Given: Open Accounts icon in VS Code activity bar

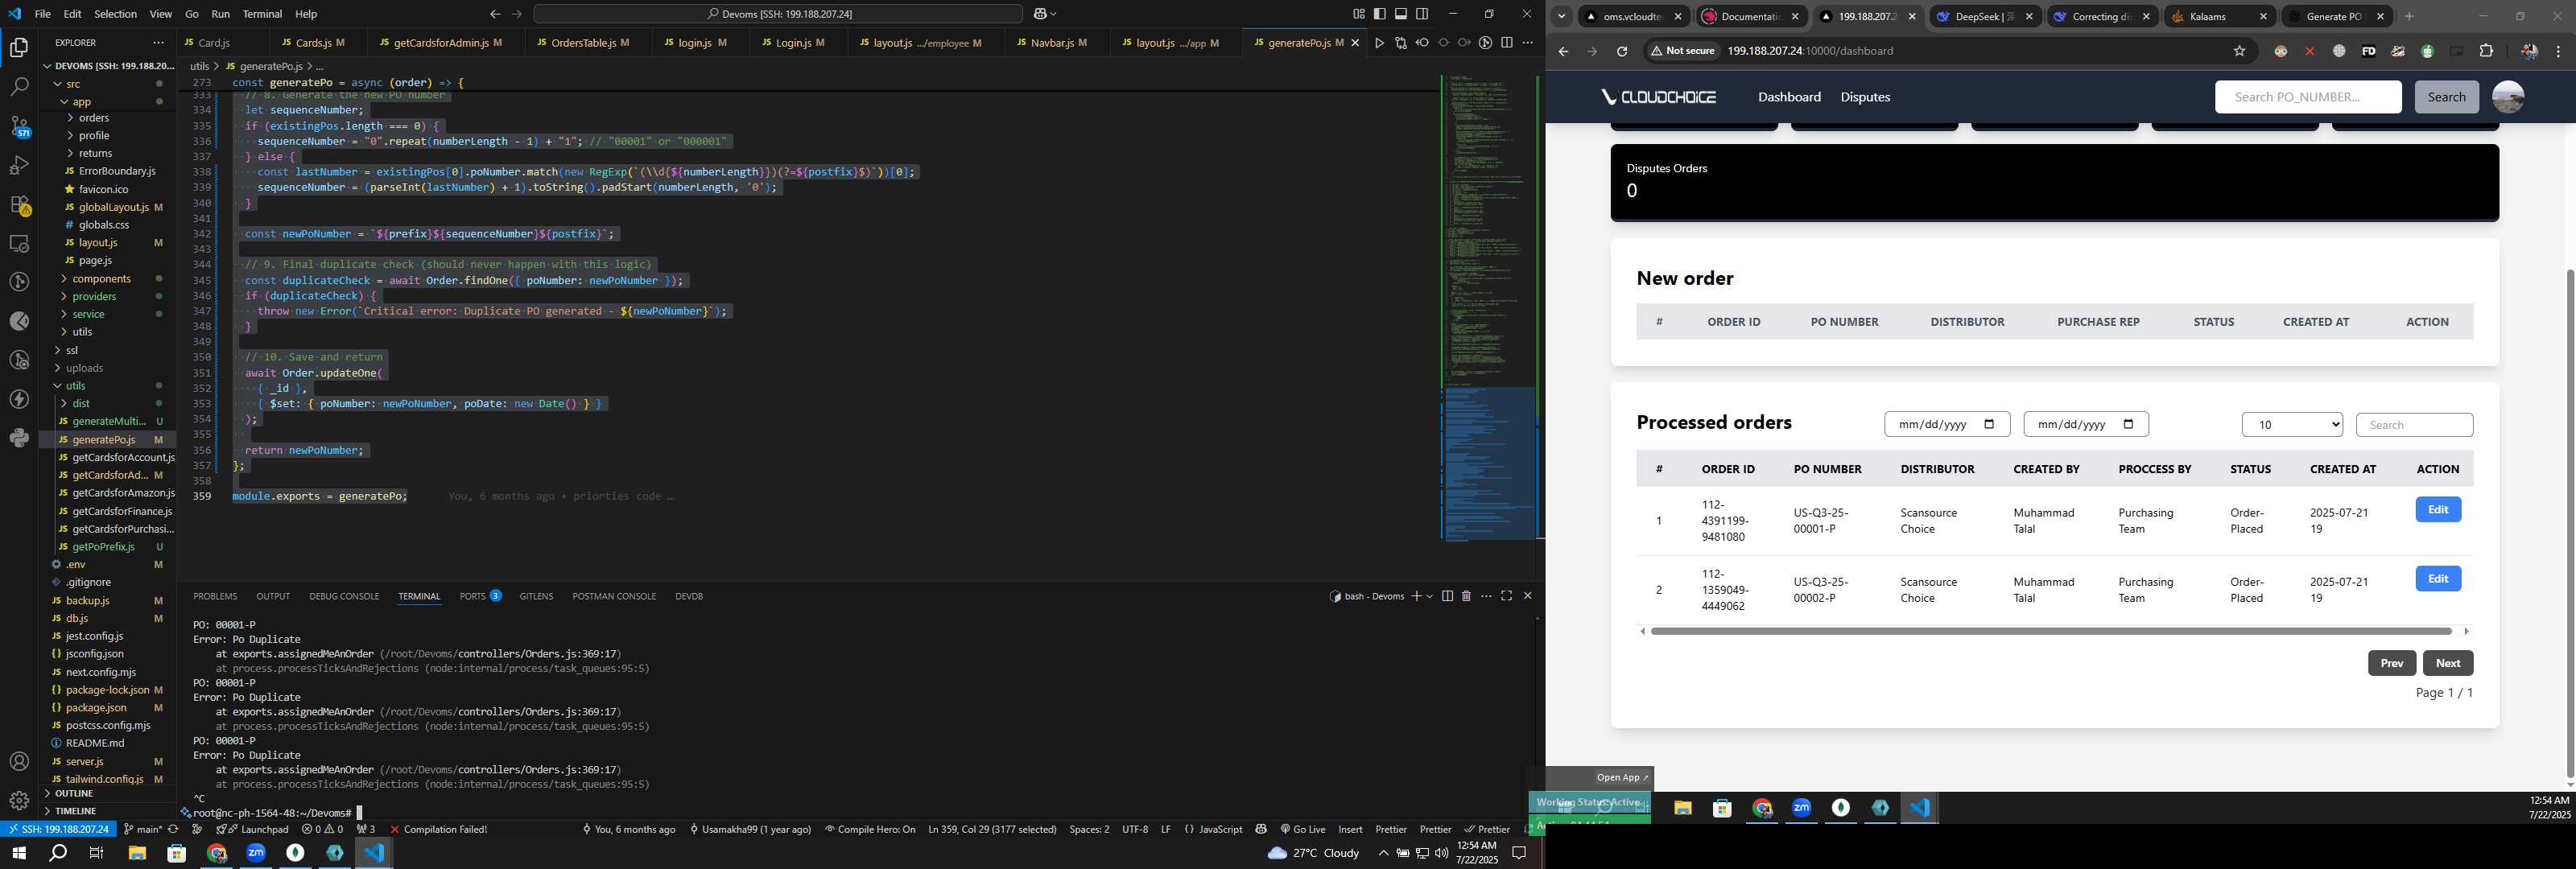Looking at the screenshot, I should pyautogui.click(x=19, y=762).
